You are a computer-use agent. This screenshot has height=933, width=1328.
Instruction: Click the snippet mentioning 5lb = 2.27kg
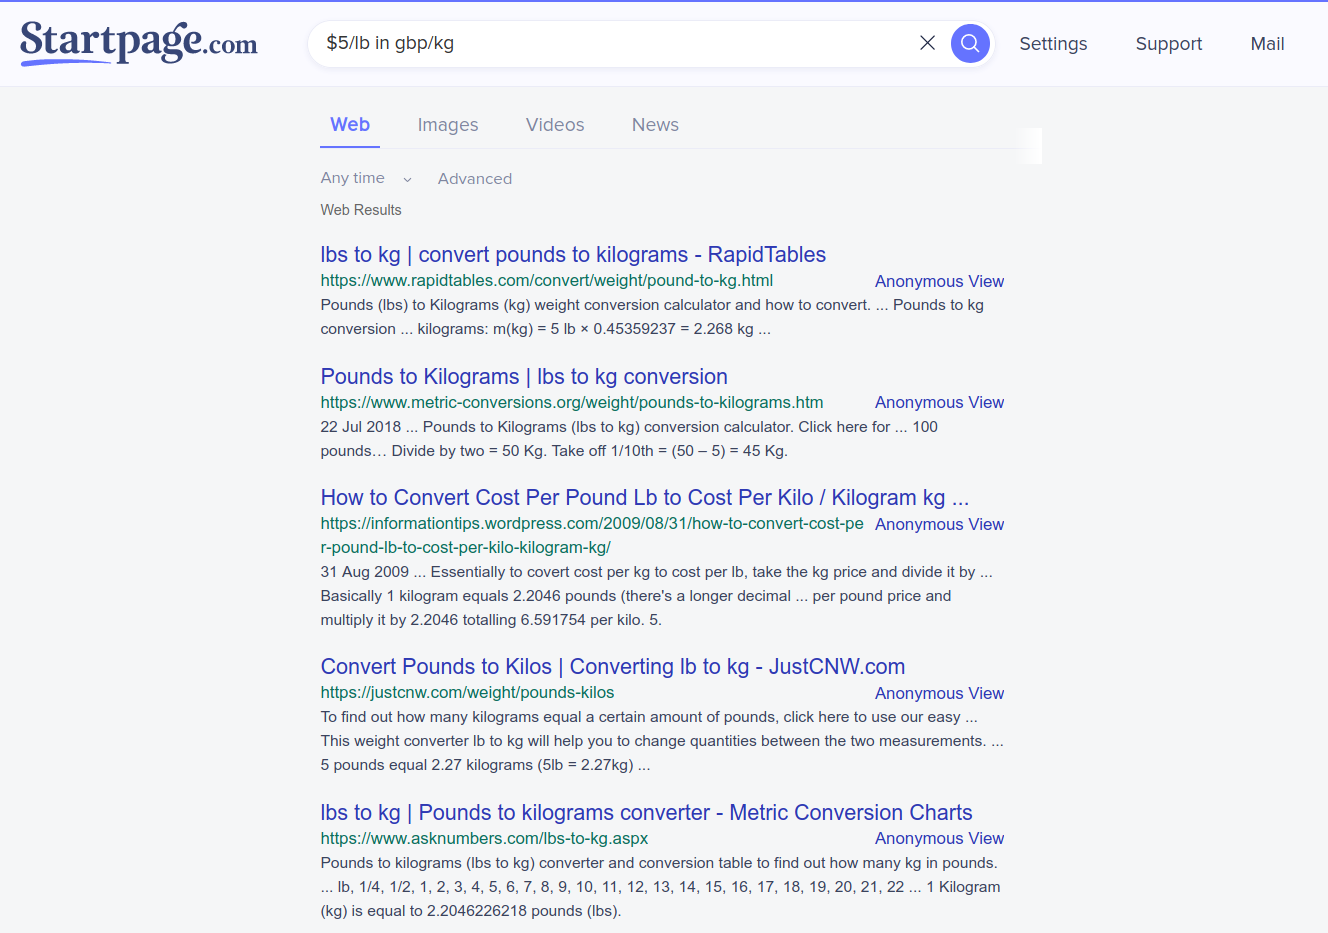tap(662, 741)
